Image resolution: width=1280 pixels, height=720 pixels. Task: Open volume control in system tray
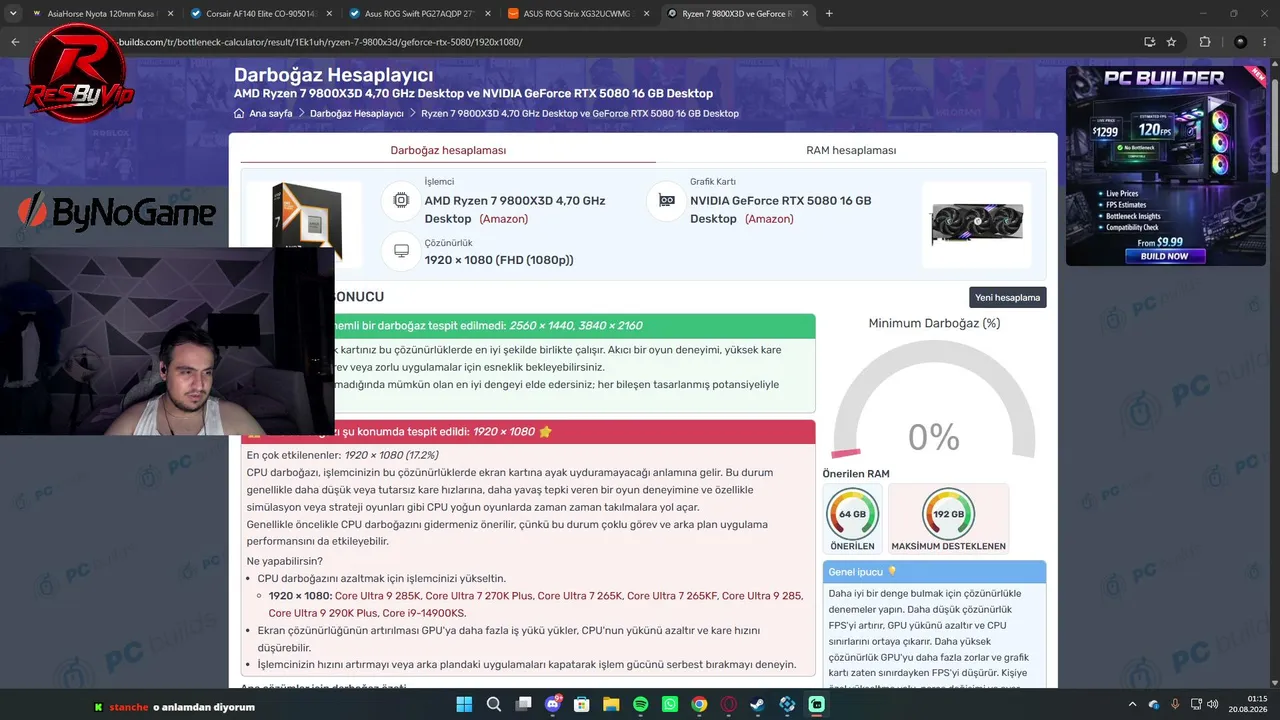1213,705
